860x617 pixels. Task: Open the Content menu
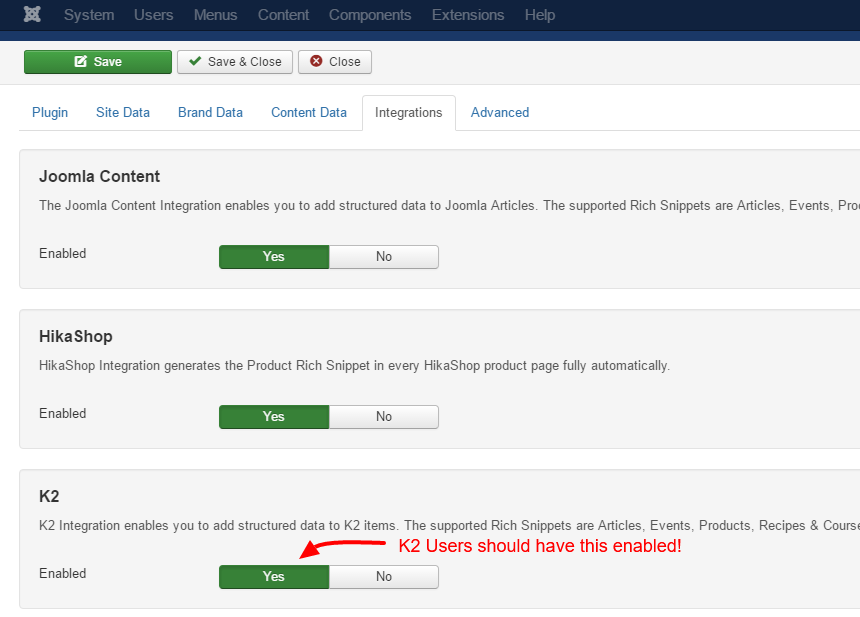[x=284, y=15]
